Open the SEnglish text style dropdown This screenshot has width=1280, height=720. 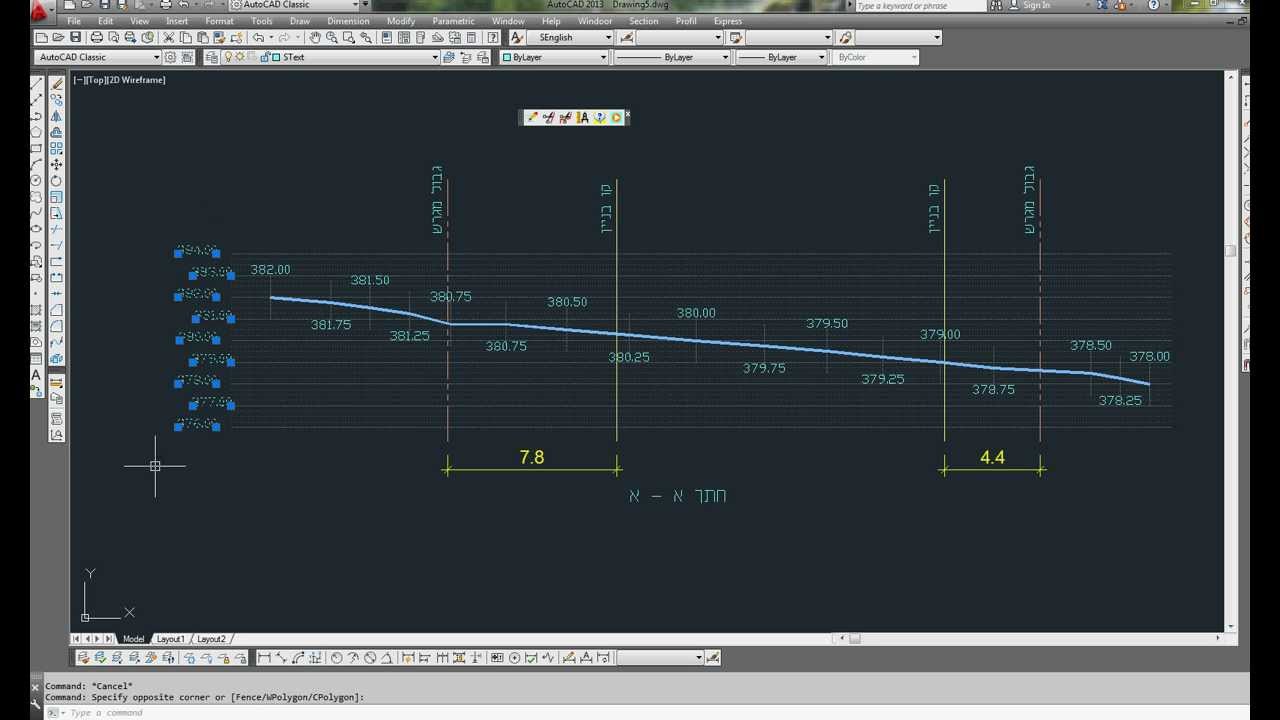click(x=571, y=37)
